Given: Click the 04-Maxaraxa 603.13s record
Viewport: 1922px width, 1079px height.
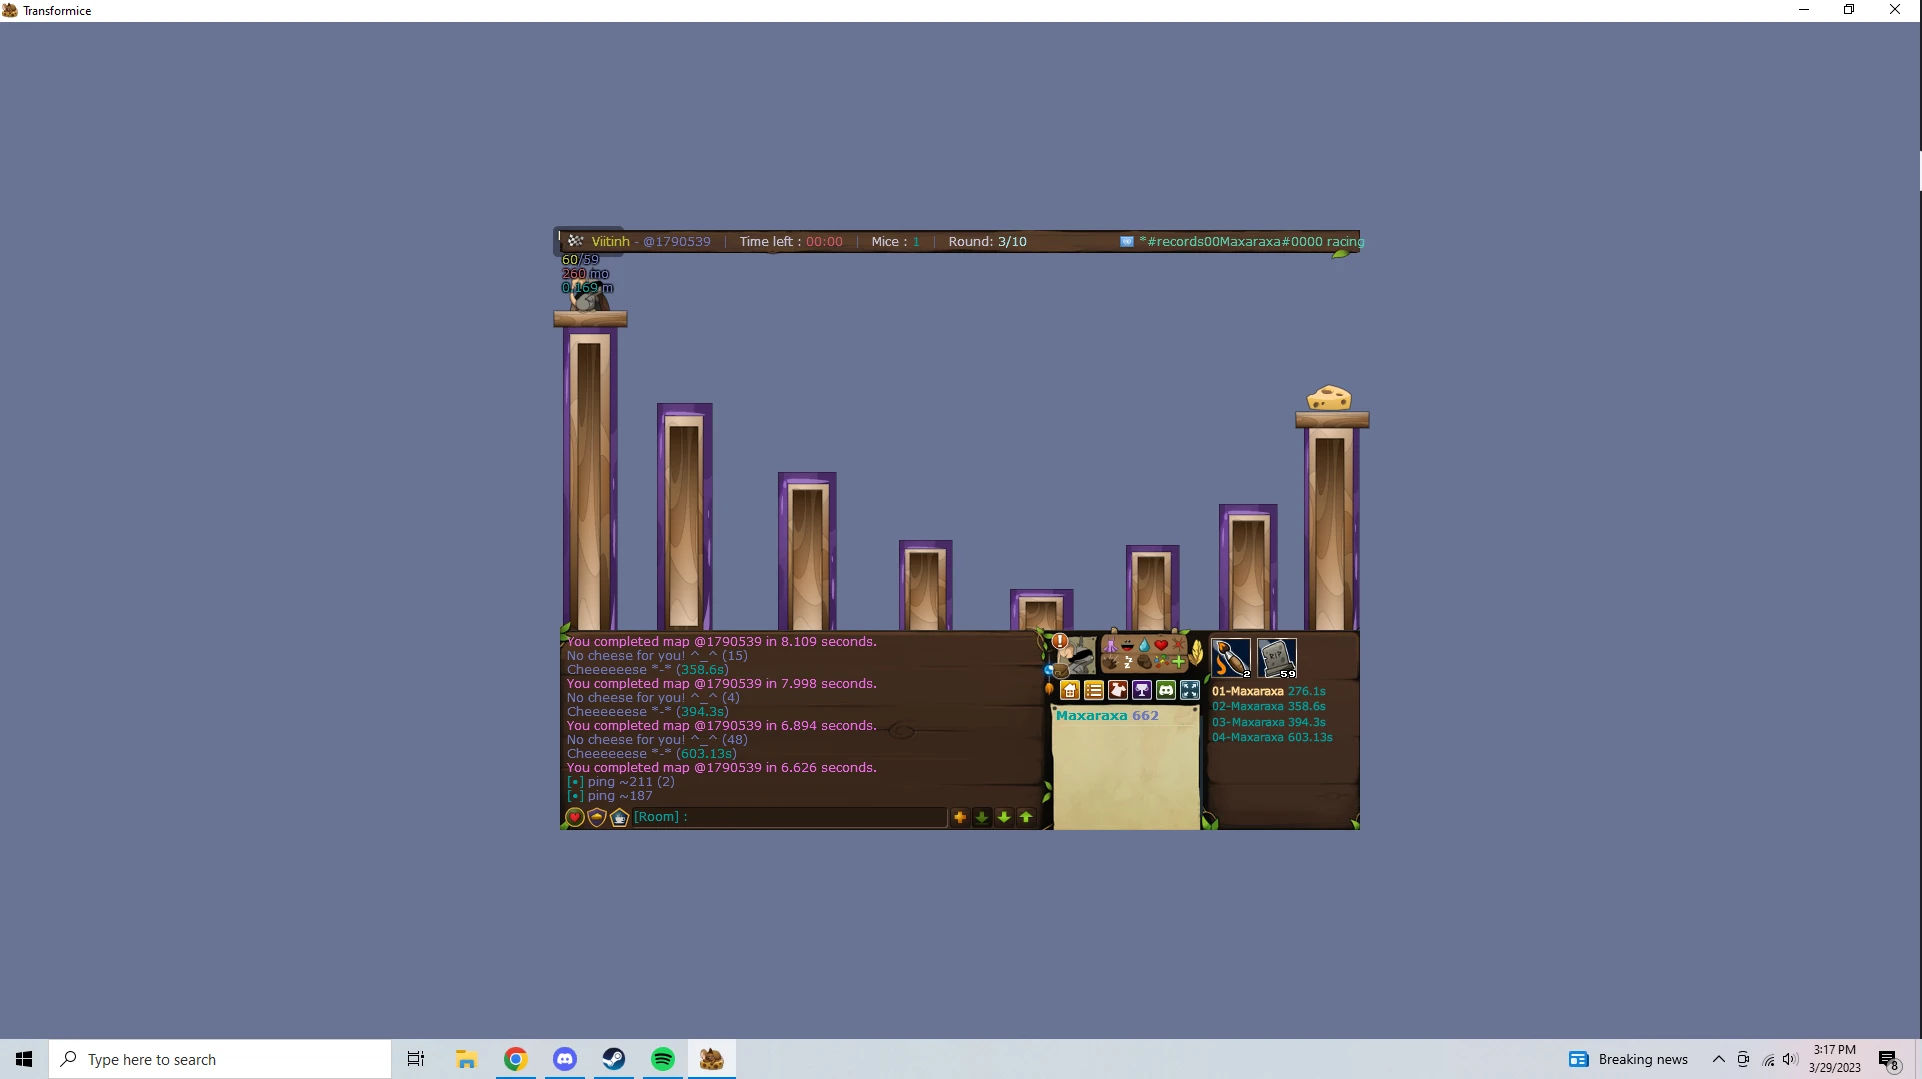Looking at the screenshot, I should (x=1272, y=737).
